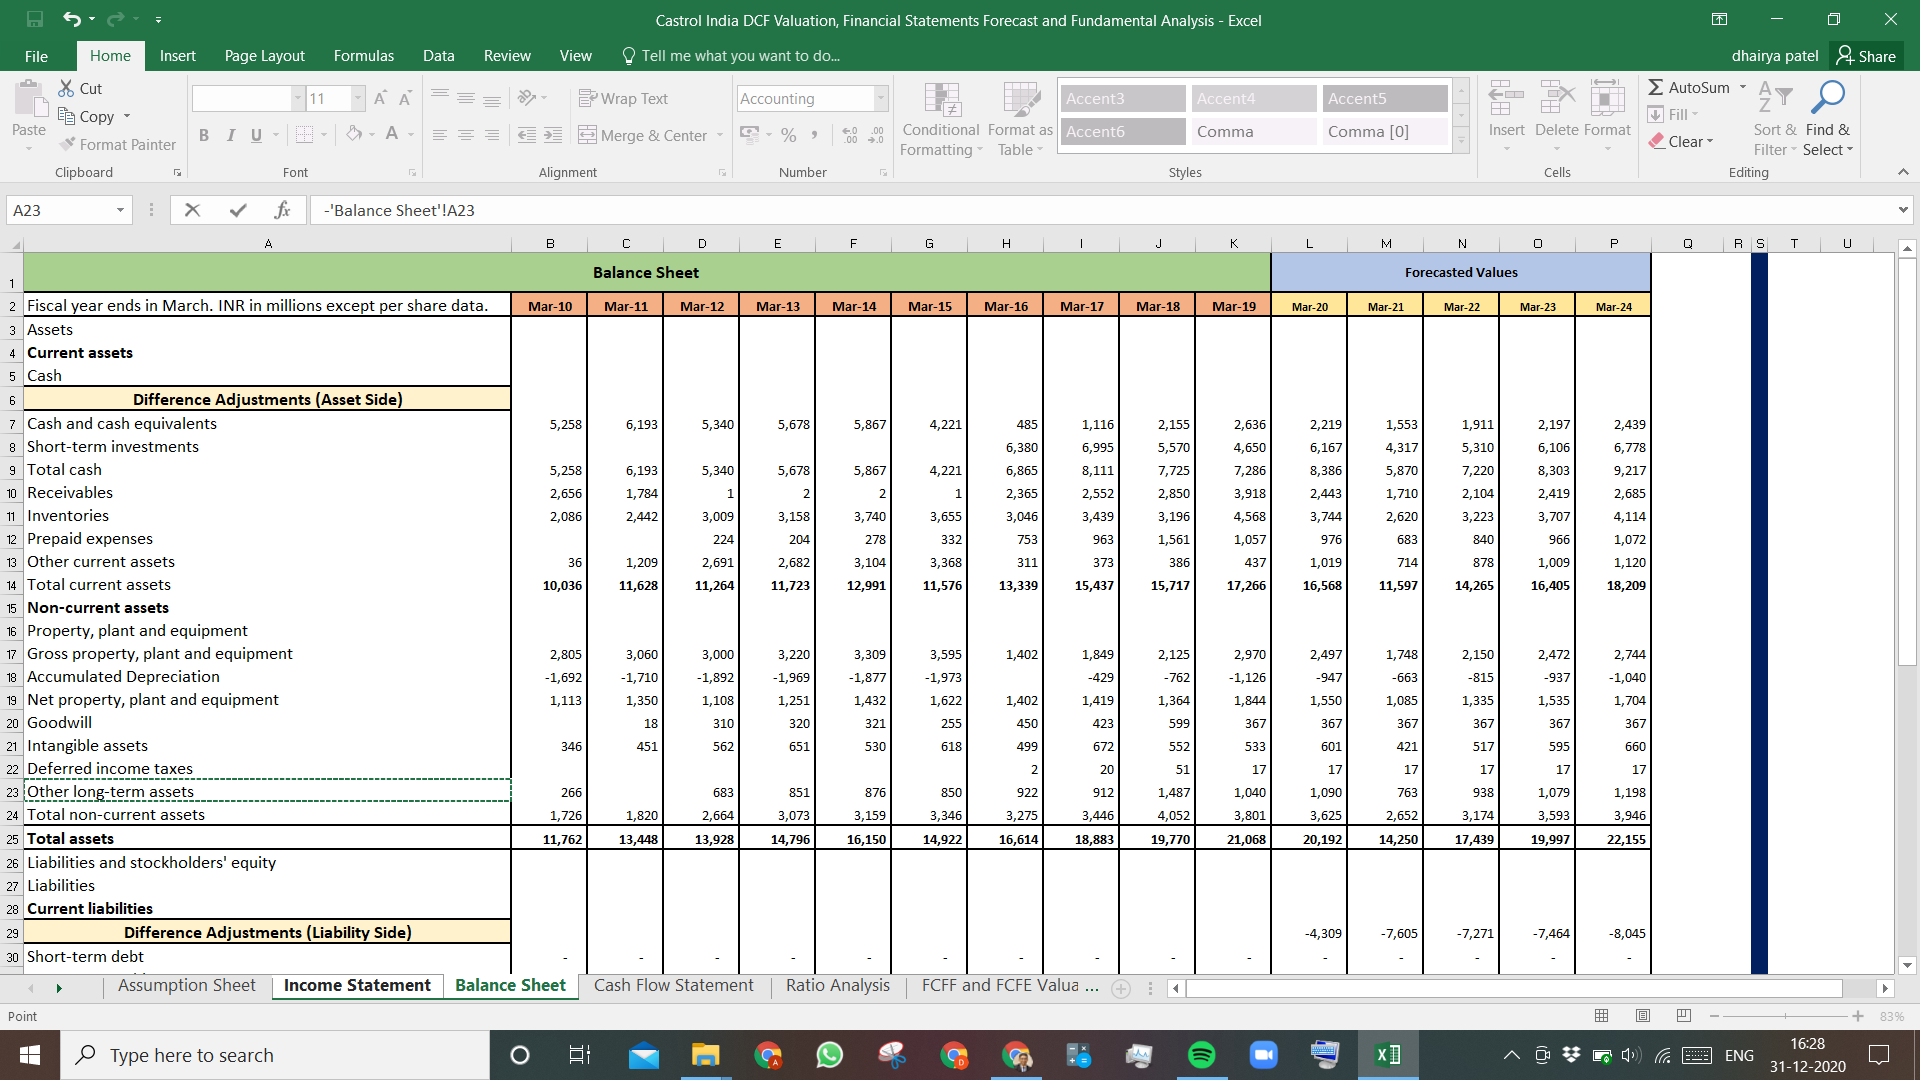The image size is (1920, 1080).
Task: Click the Cut scissors icon
Action: tap(67, 88)
